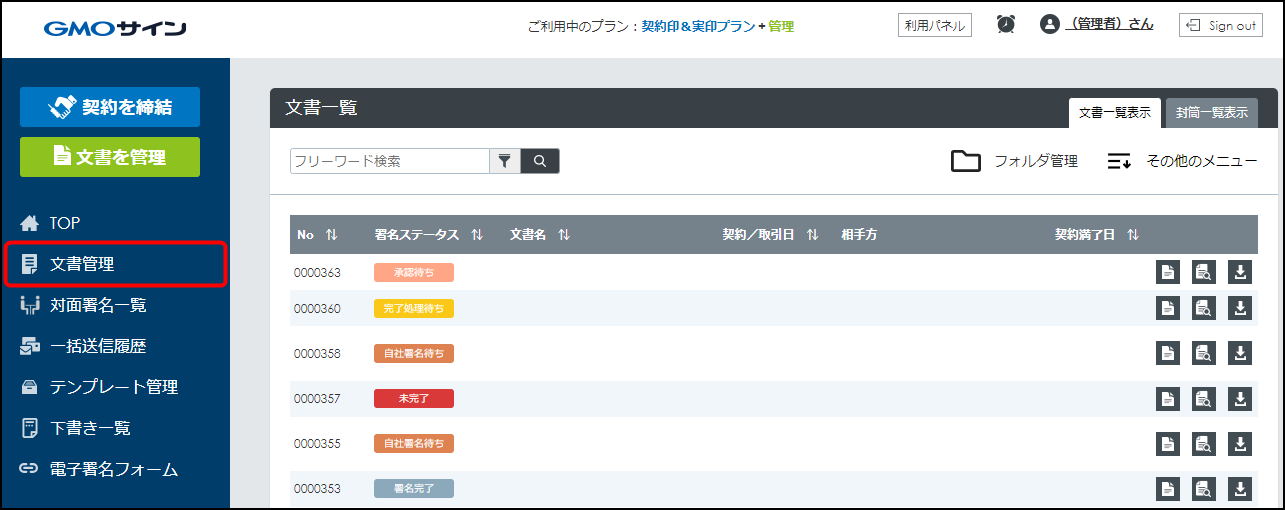Click the magnifier search button

point(540,161)
